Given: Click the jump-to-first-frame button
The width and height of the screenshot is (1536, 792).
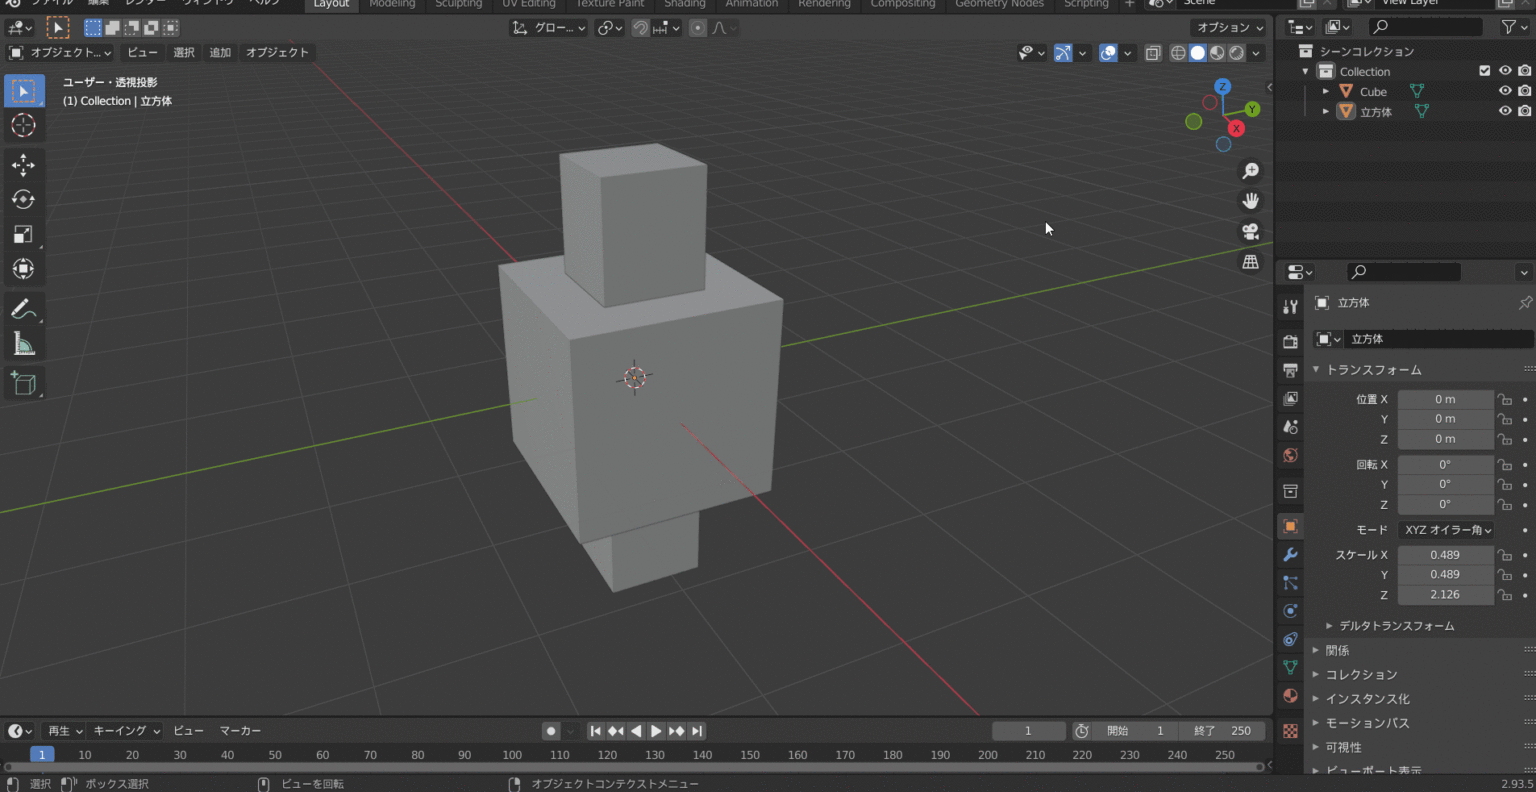Looking at the screenshot, I should tap(596, 730).
